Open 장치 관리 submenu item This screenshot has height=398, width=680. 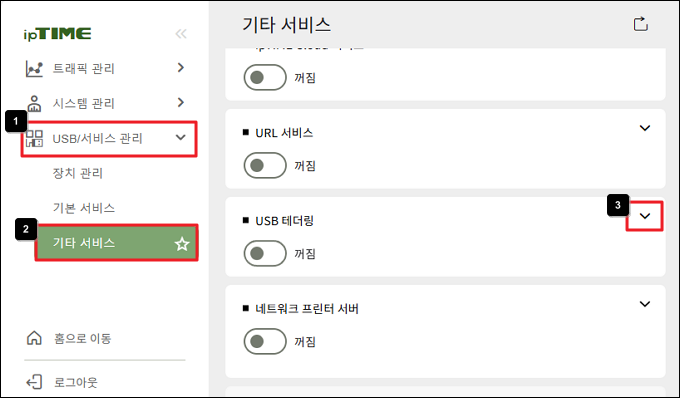tap(78, 173)
